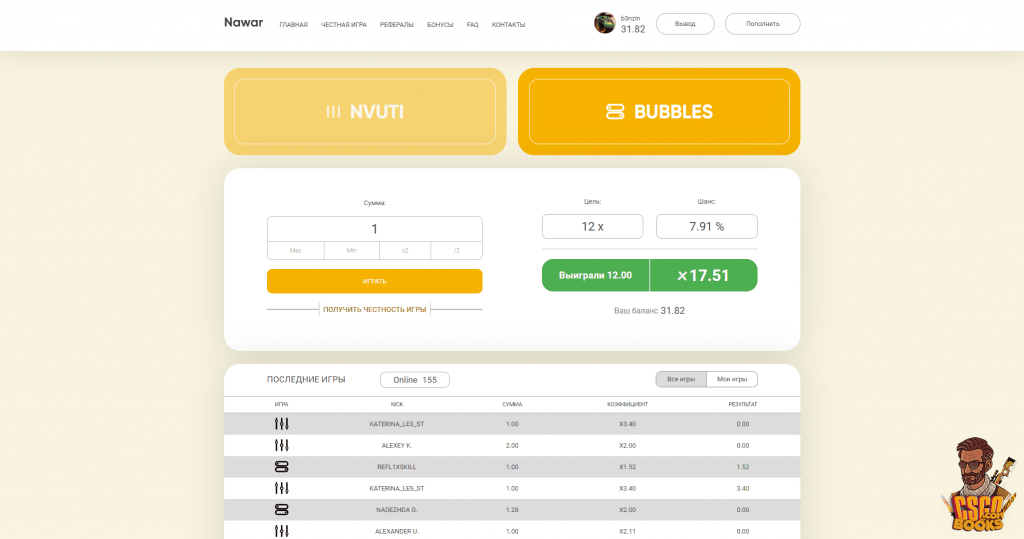This screenshot has height=539, width=1024.
Task: Click the 1.28 sum cell
Action: 512,510
